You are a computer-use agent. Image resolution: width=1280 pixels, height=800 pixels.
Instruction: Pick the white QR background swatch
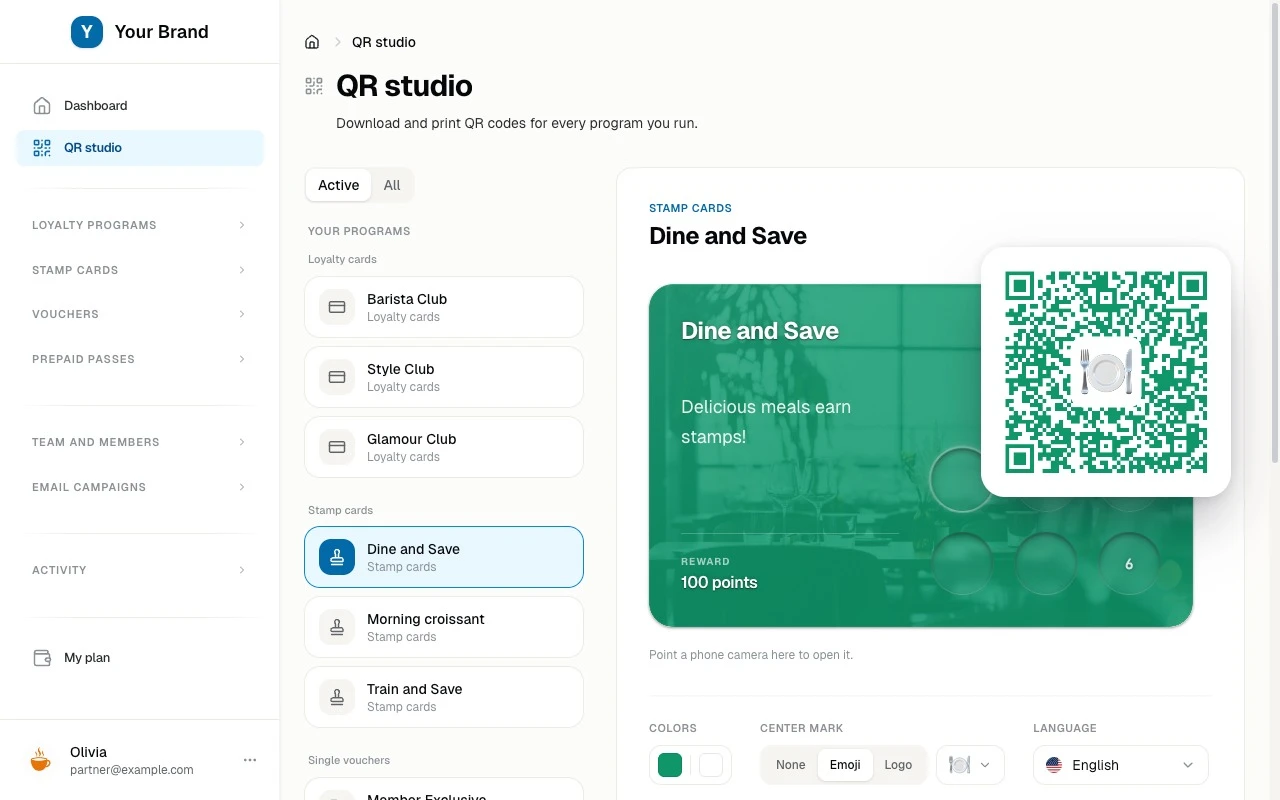[x=710, y=765]
